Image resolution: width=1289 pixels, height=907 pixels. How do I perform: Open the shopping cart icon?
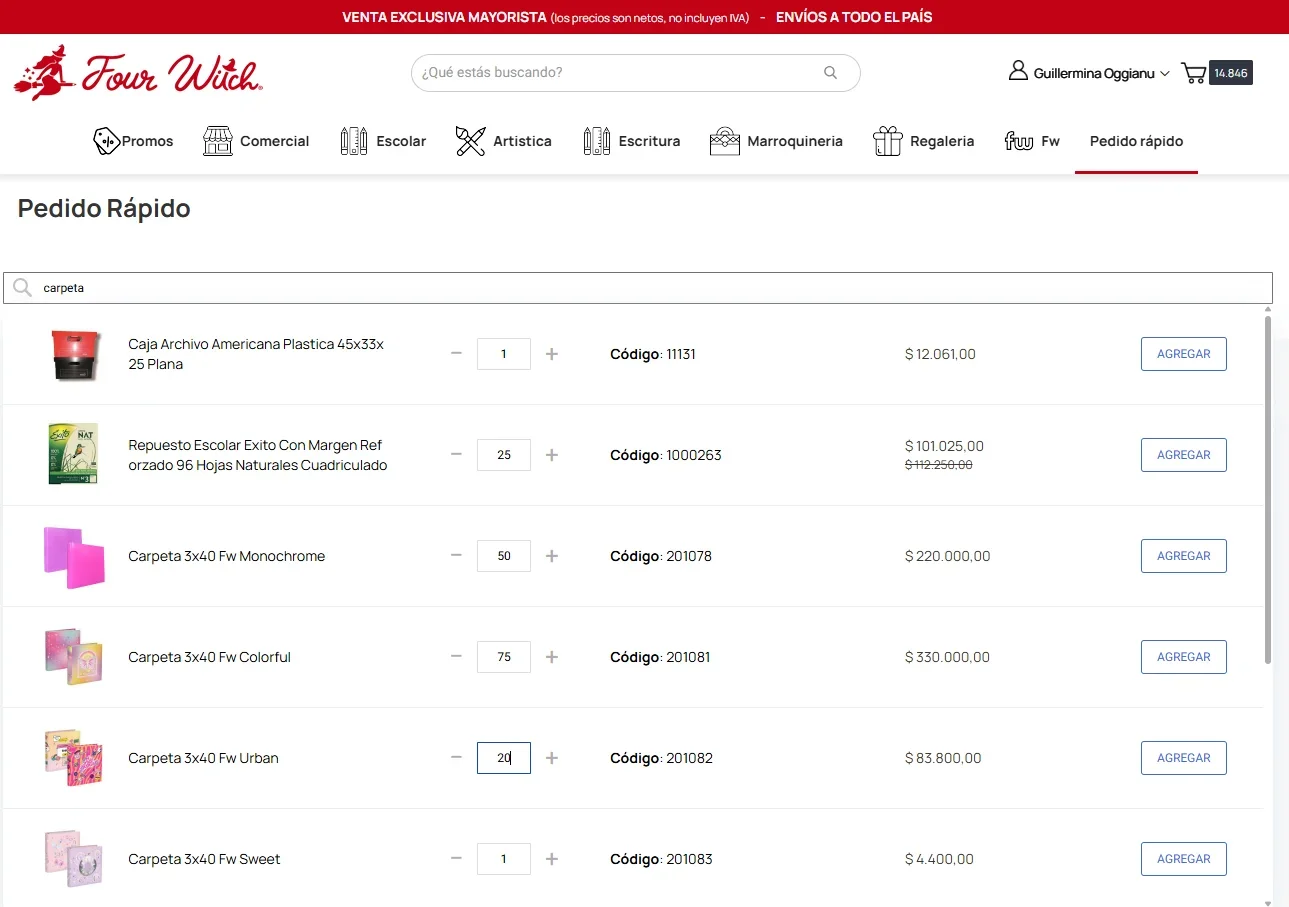tap(1193, 73)
